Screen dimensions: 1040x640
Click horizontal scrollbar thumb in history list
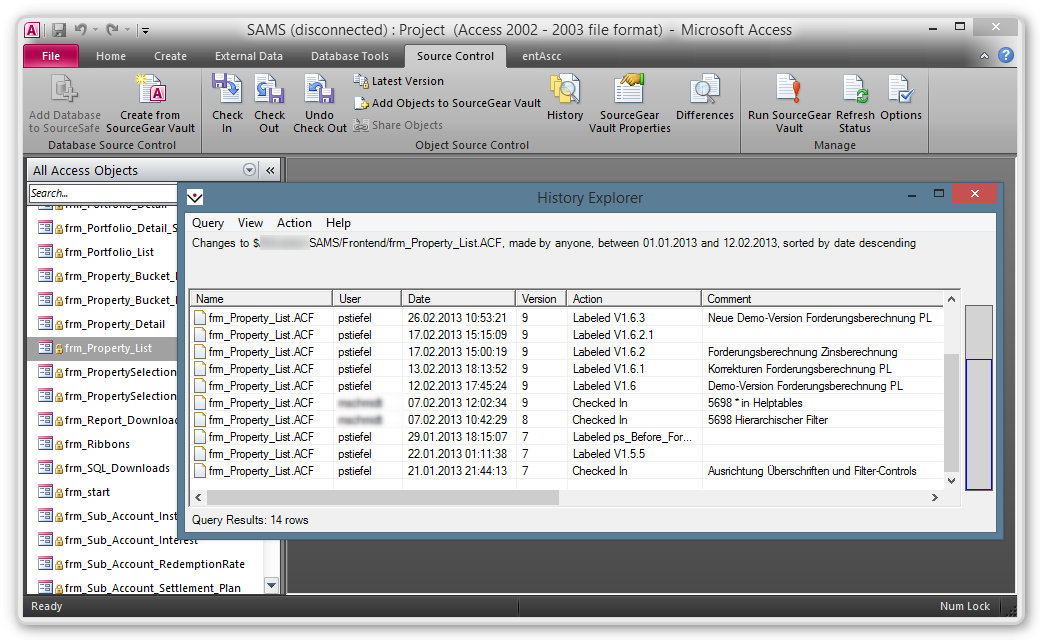[x=383, y=497]
